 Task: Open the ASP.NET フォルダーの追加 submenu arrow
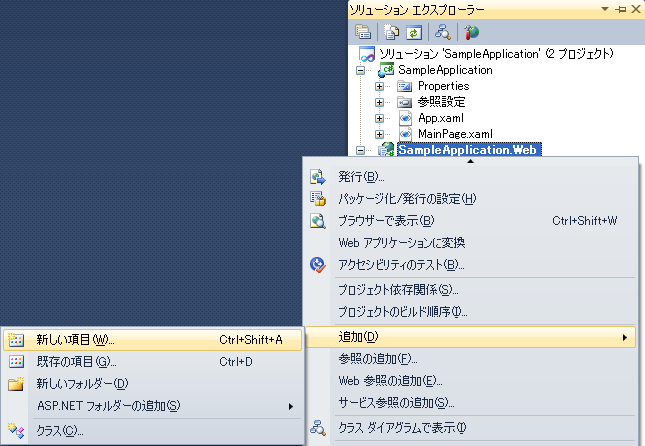(x=291, y=407)
